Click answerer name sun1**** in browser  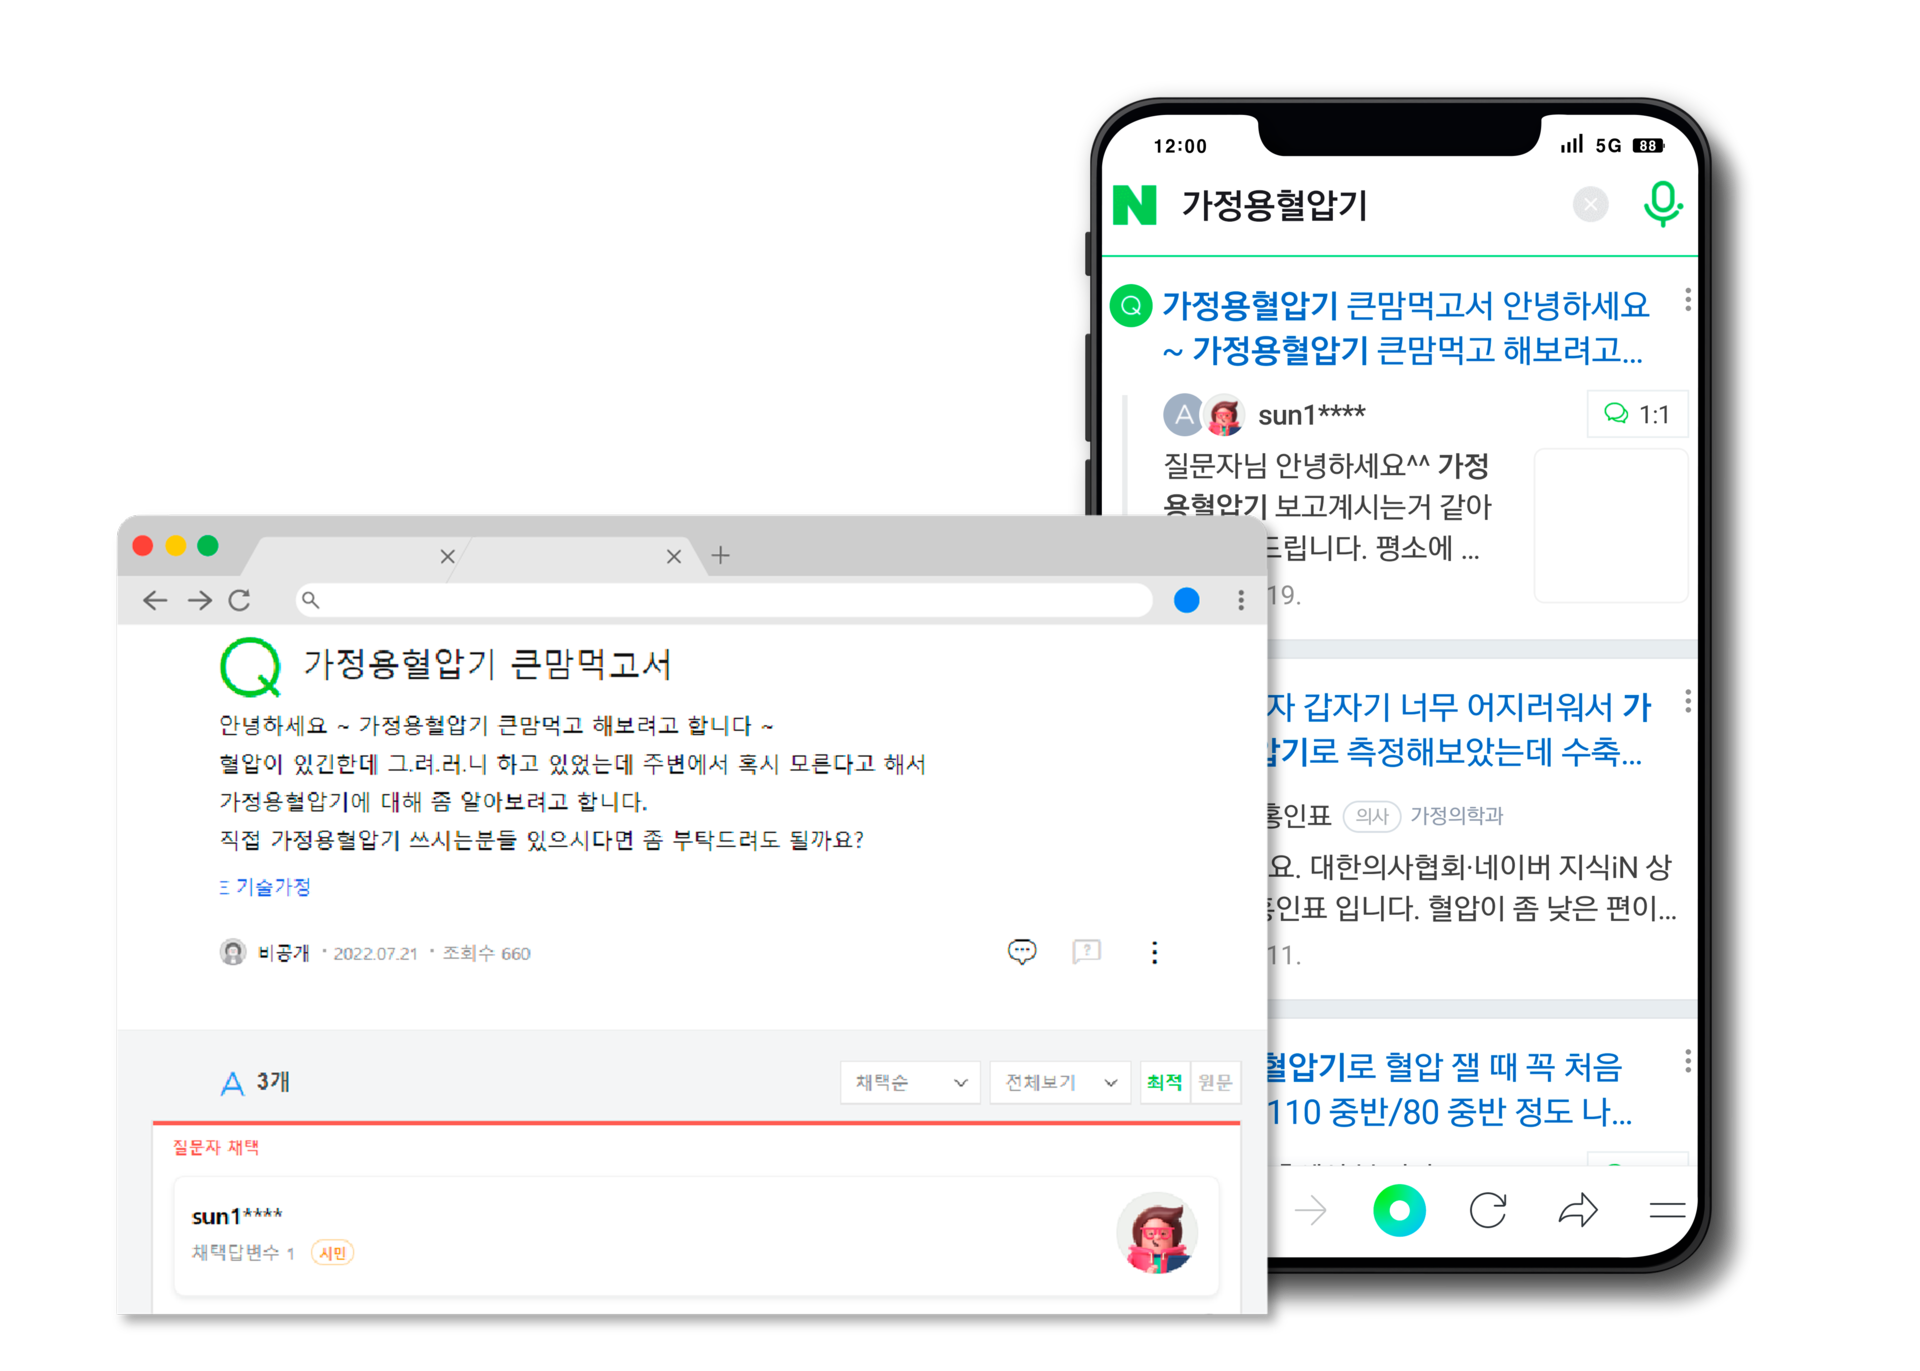tap(237, 1216)
